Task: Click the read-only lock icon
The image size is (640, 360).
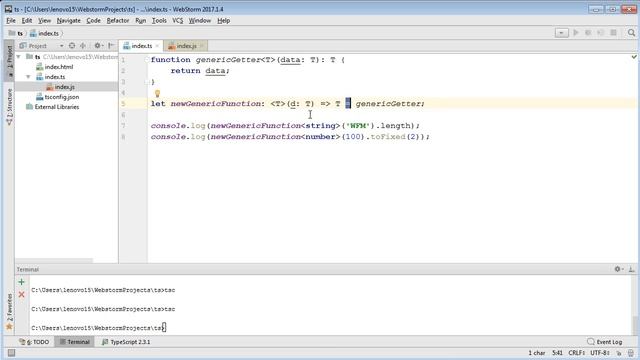Action: click(619, 353)
